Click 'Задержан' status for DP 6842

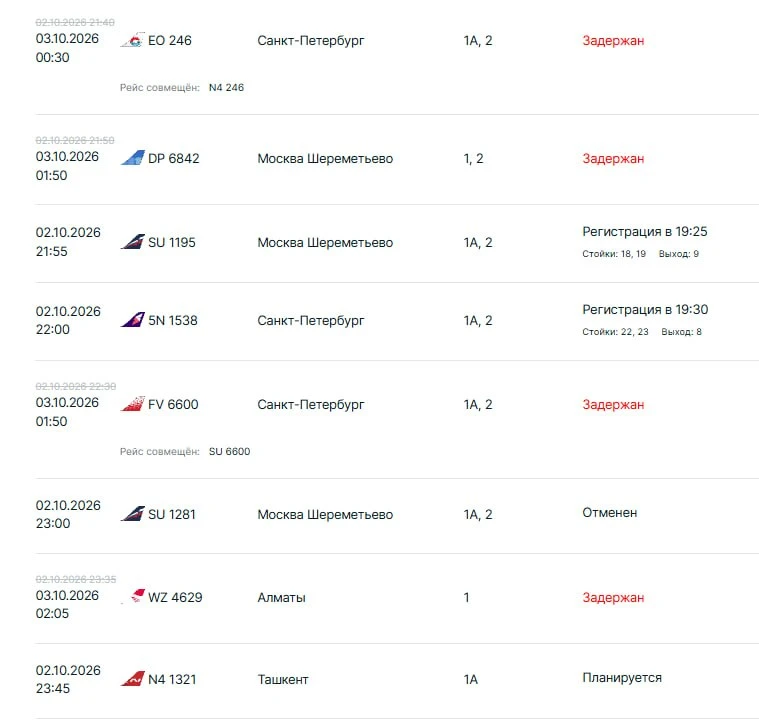613,159
